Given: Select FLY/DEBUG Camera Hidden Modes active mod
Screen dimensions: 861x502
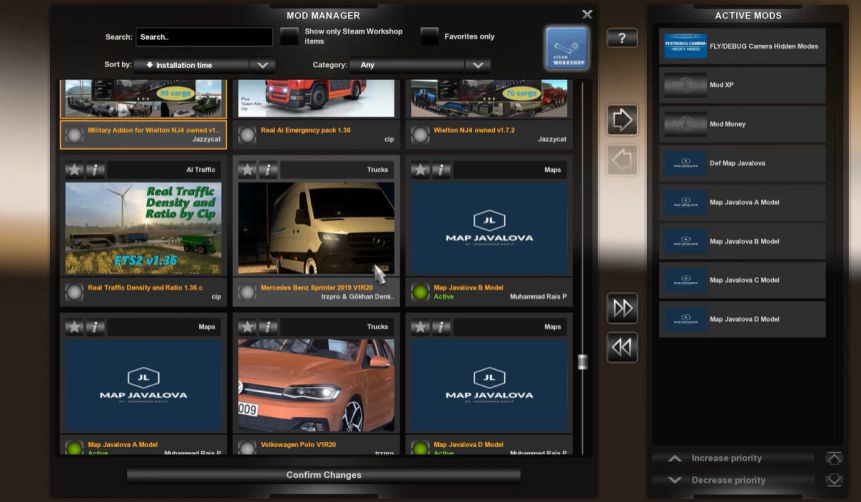Looking at the screenshot, I should (742, 46).
